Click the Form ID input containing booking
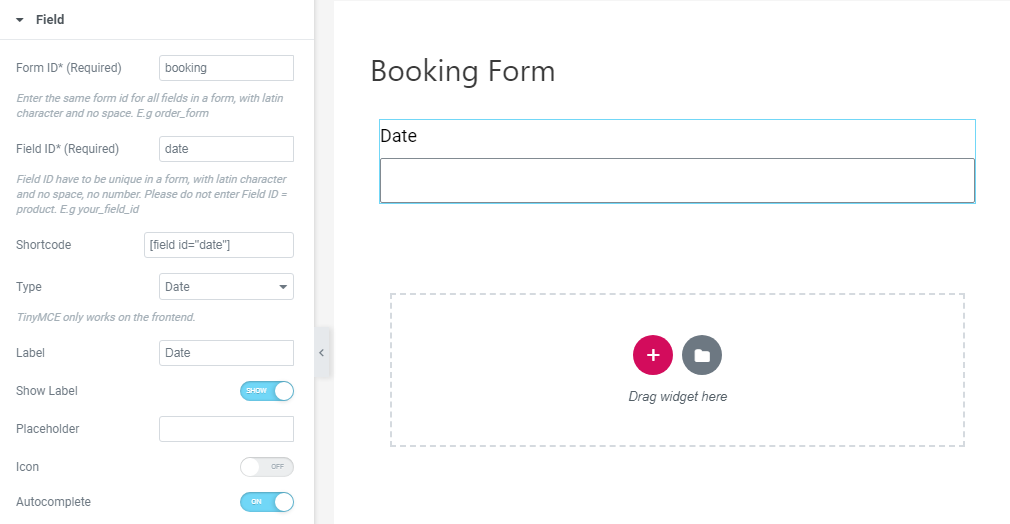The height and width of the screenshot is (524, 1010). (226, 68)
